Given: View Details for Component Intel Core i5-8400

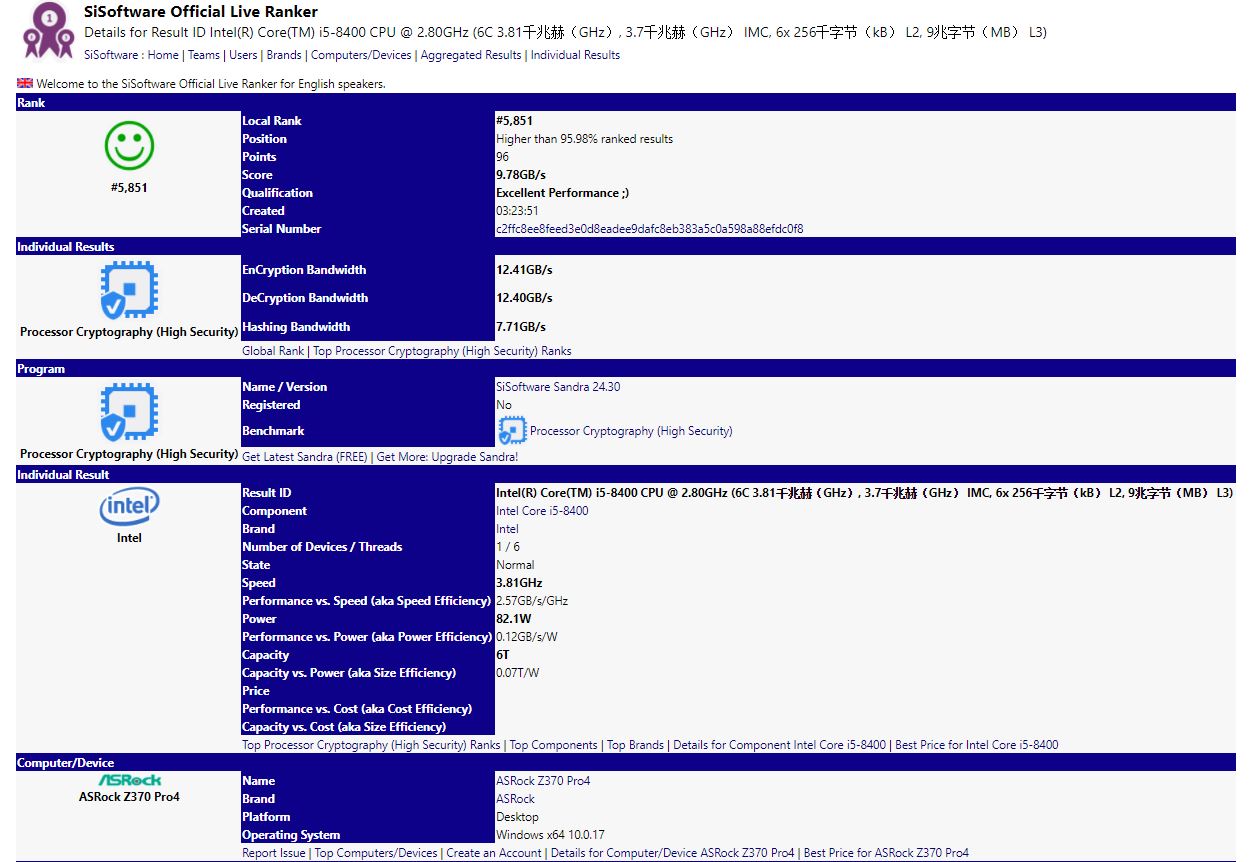Looking at the screenshot, I should 780,745.
